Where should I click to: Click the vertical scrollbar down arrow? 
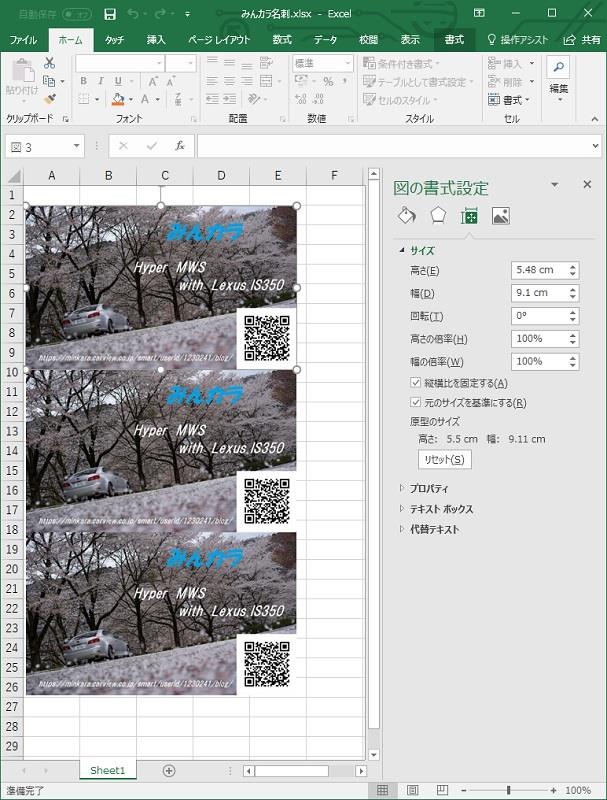tap(374, 755)
